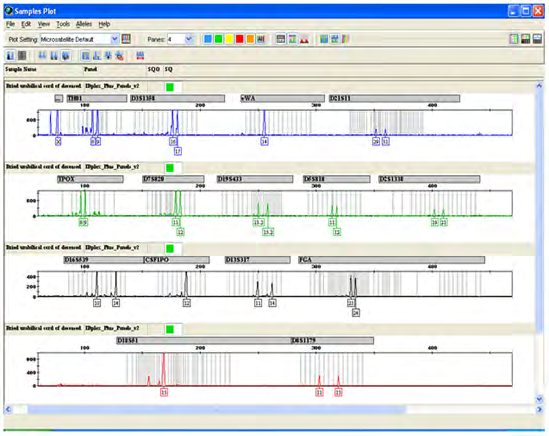Screen dimensions: 549x436
Task: Click the separate dyes plot icon
Action: (335, 39)
